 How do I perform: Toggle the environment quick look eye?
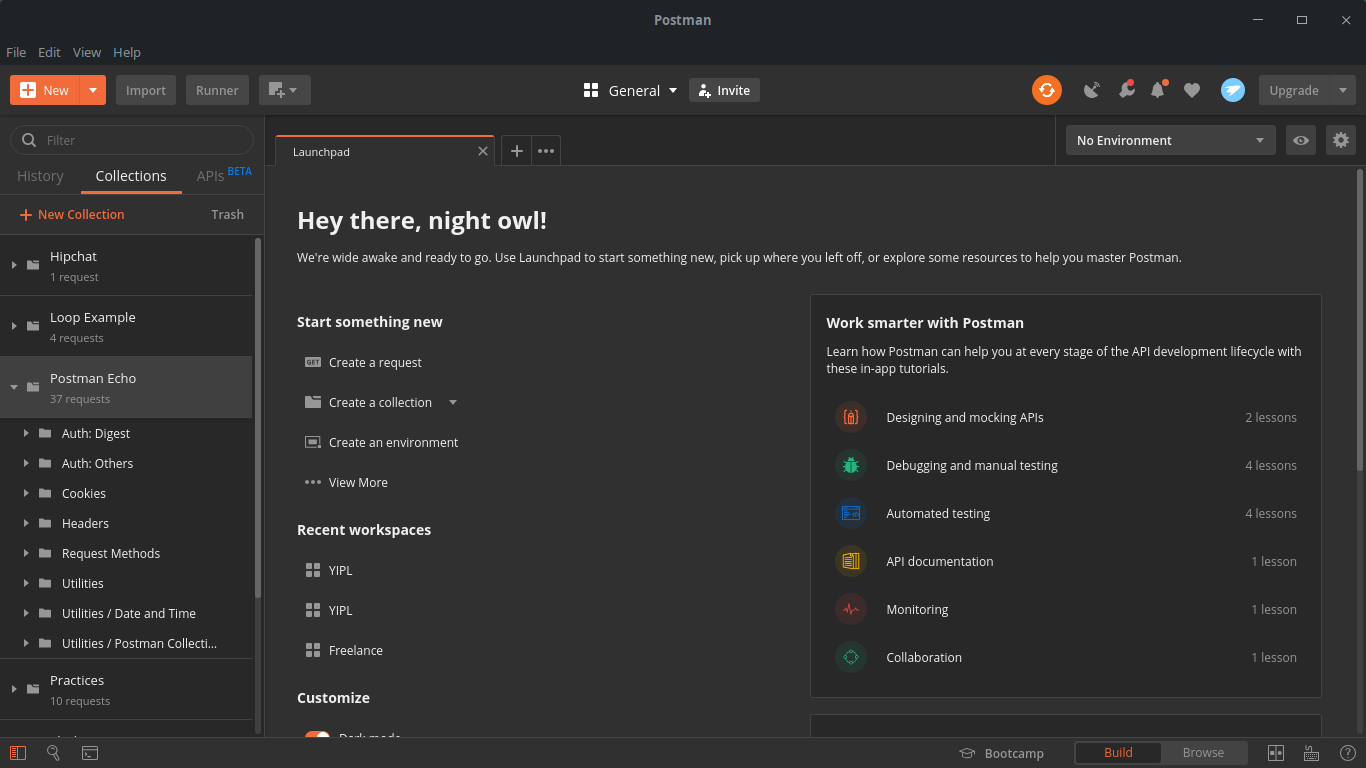pyautogui.click(x=1300, y=140)
